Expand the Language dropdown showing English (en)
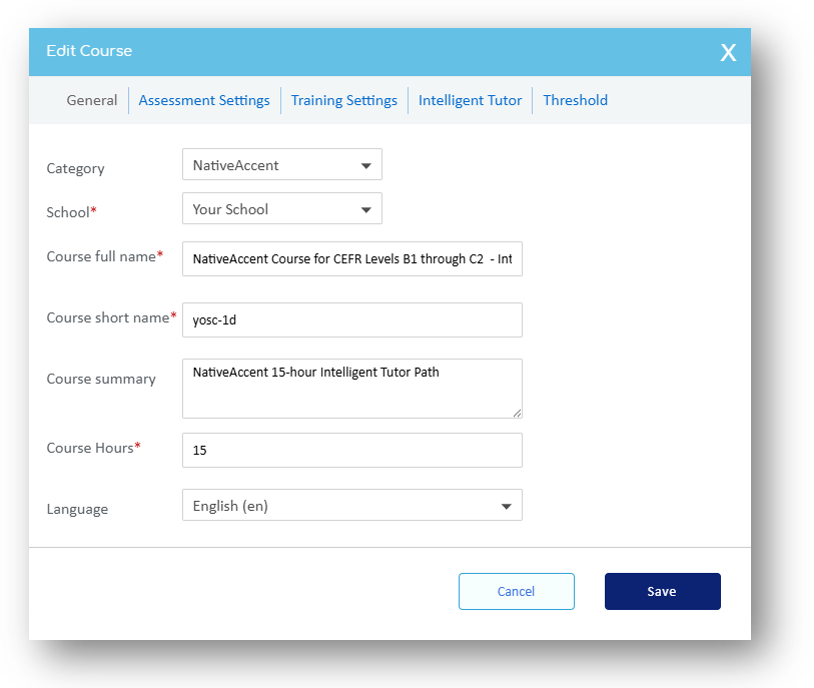The image size is (814, 688). 352,506
